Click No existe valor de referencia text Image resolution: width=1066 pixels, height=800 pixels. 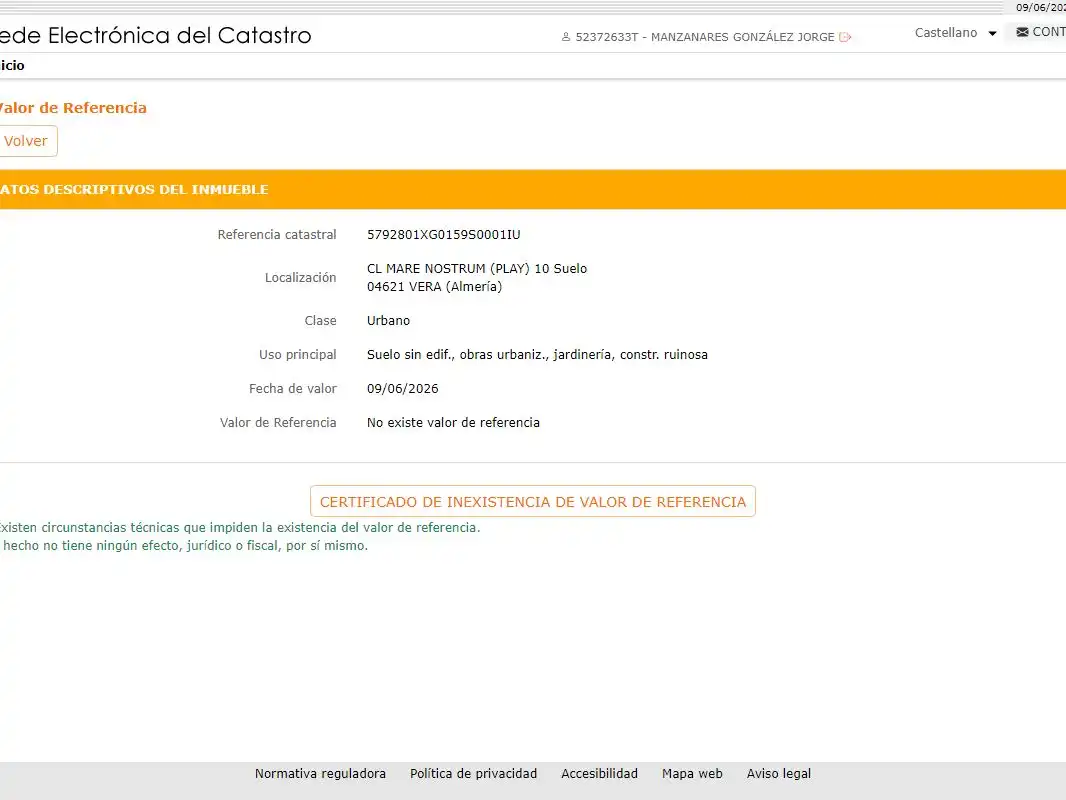click(x=453, y=422)
